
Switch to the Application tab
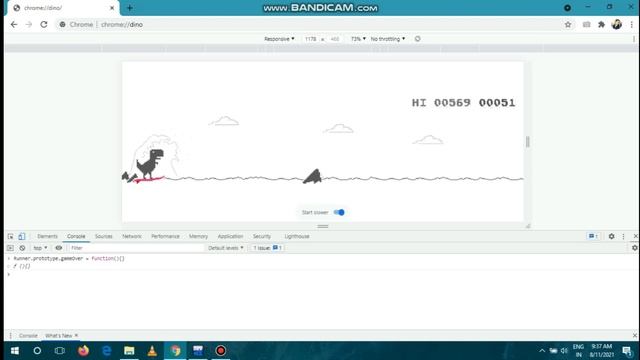(230, 236)
